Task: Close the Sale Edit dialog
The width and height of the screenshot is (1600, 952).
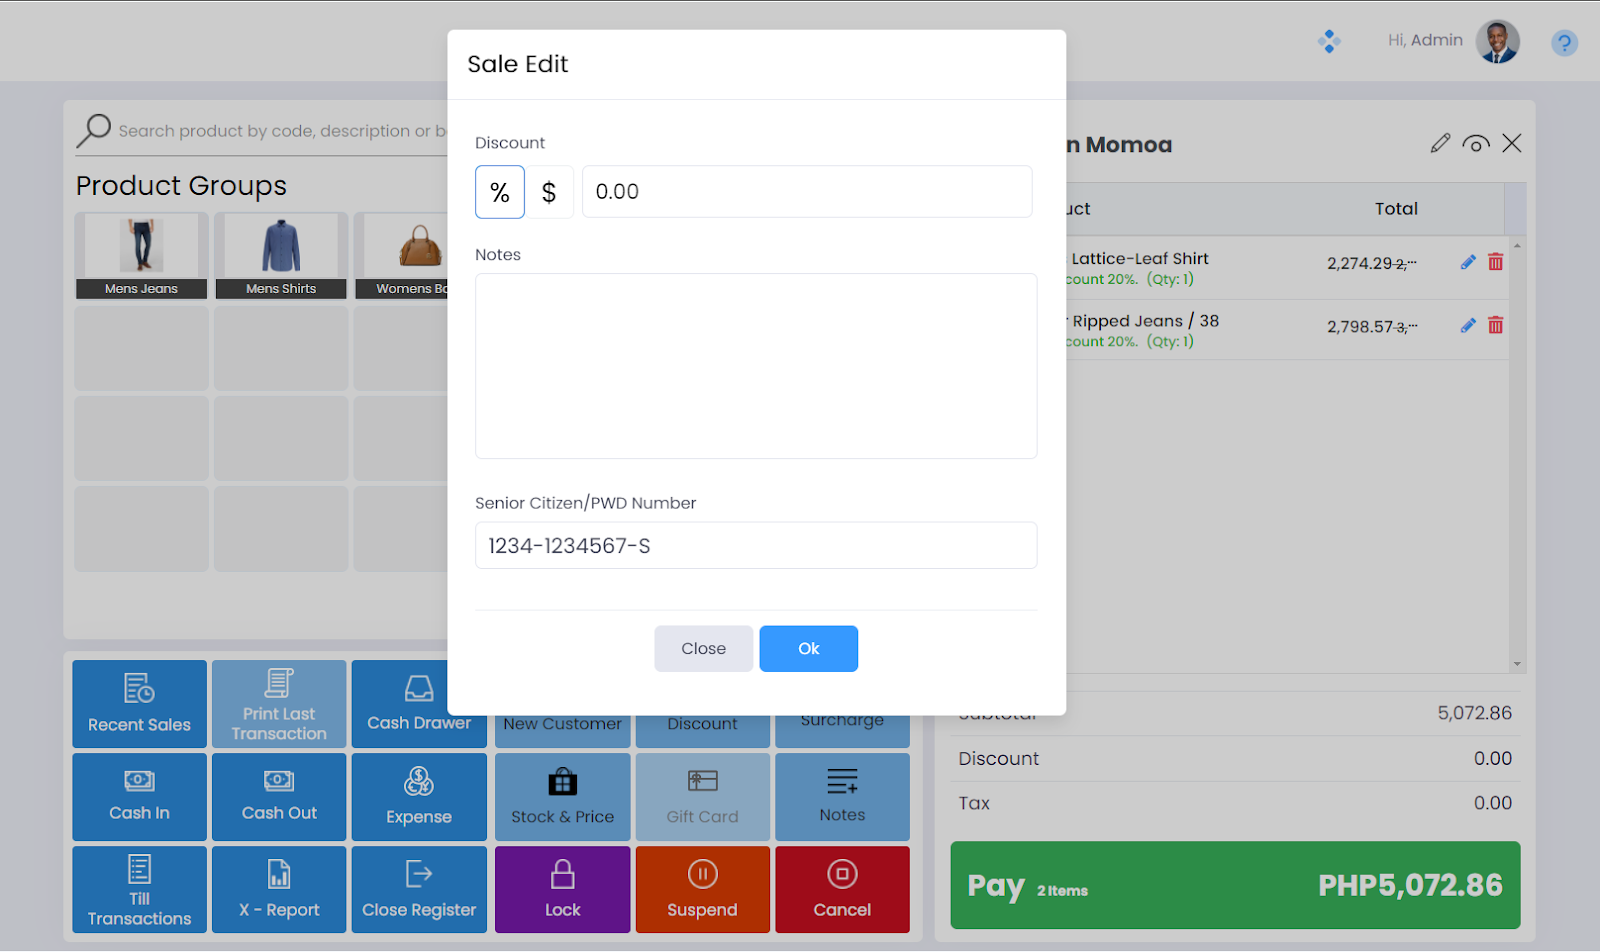Action: 703,649
